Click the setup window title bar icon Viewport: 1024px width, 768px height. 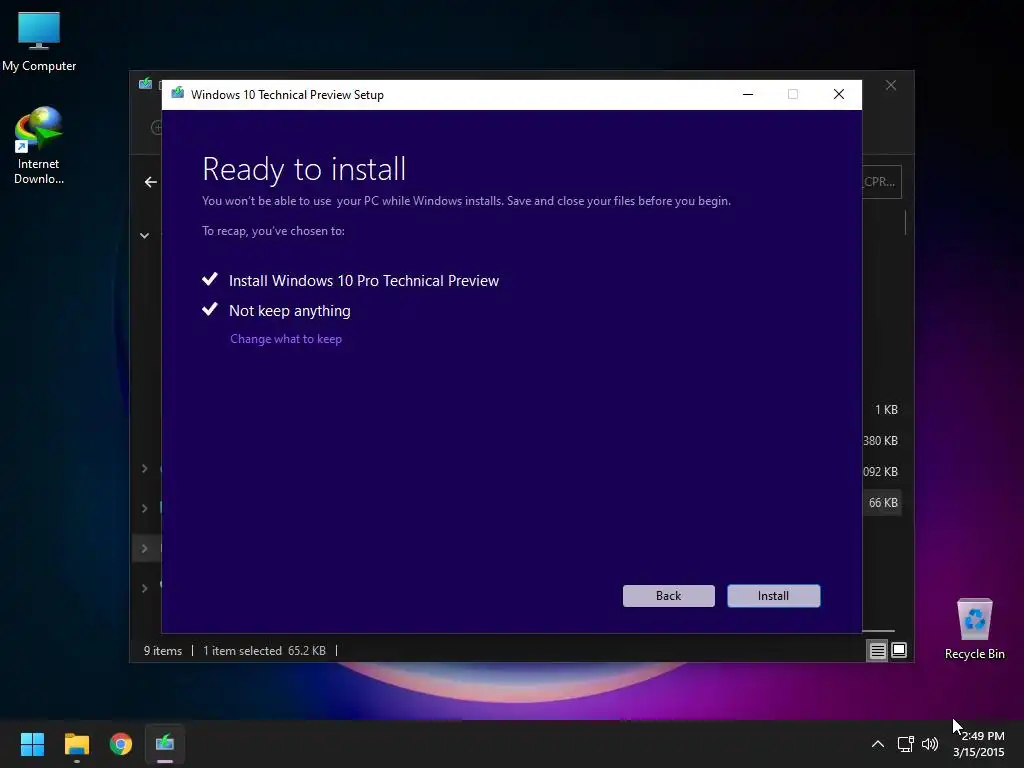coord(177,94)
